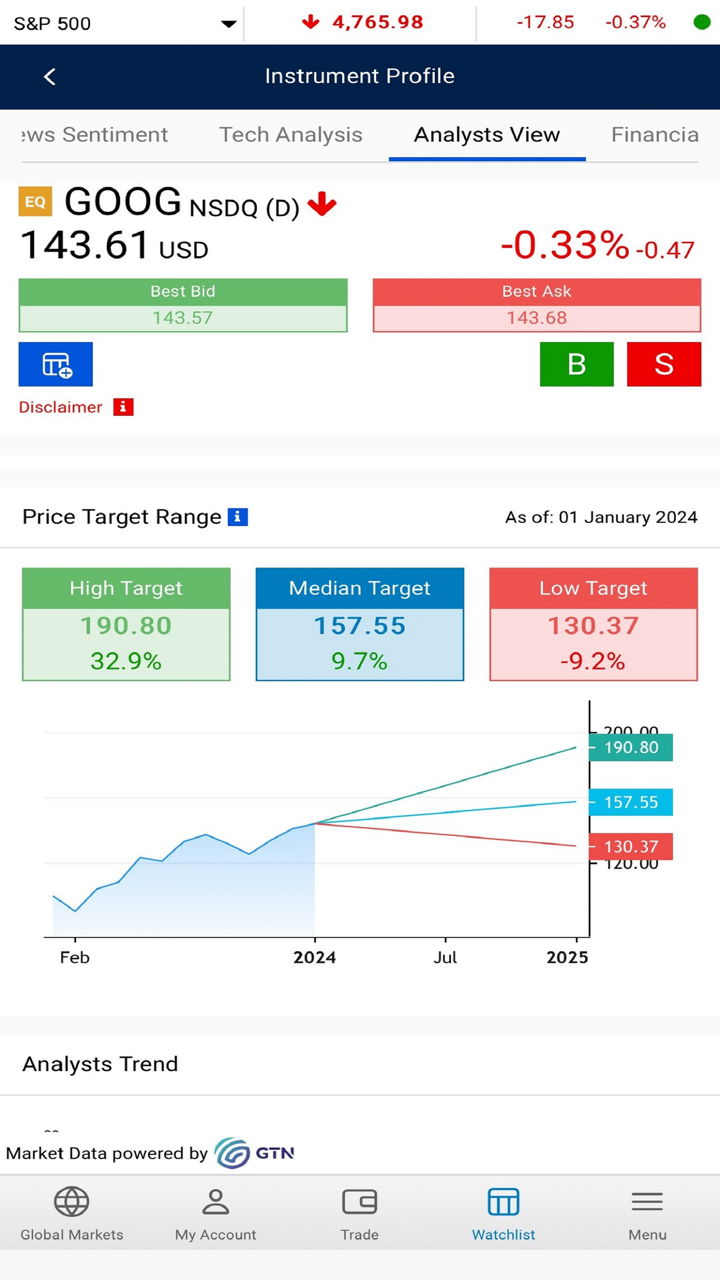Switch to Tech Analysis tab
Viewport: 720px width, 1280px height.
click(291, 135)
